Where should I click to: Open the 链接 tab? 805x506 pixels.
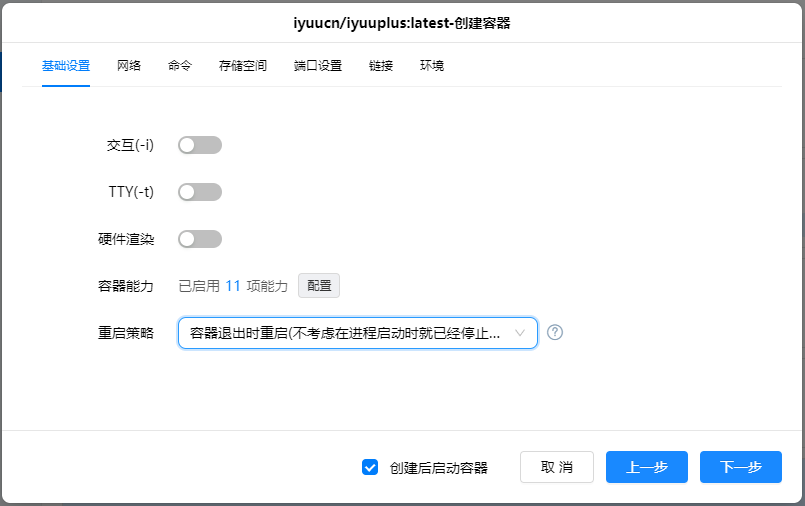pos(381,66)
